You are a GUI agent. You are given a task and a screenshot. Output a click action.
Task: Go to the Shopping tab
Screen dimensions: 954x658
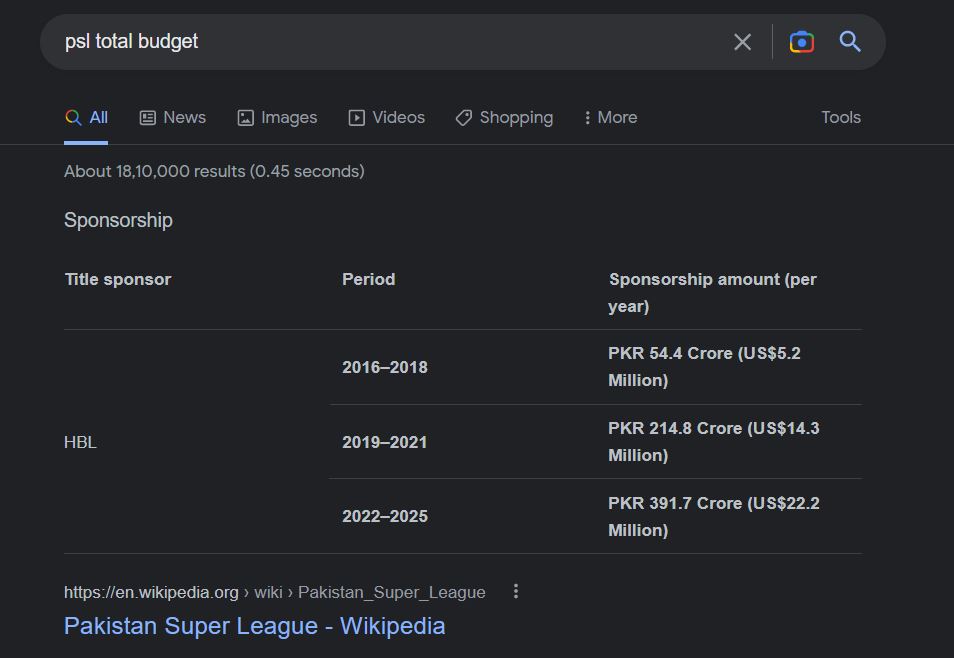click(504, 117)
